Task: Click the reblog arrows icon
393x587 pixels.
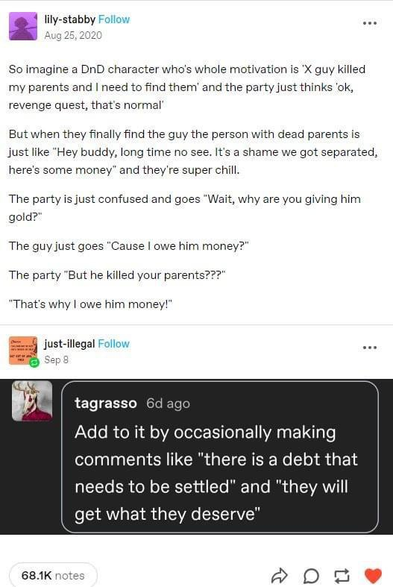Action: [x=341, y=576]
